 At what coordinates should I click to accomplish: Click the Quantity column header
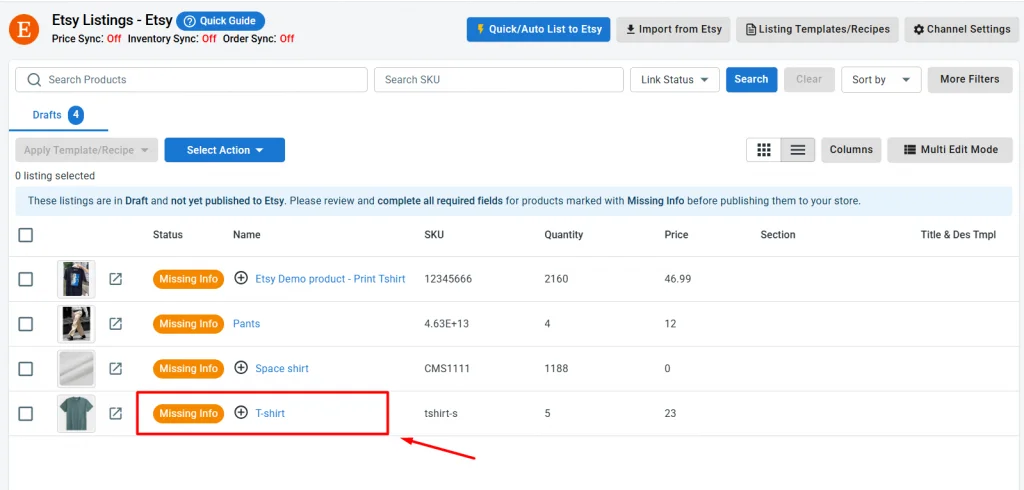564,235
